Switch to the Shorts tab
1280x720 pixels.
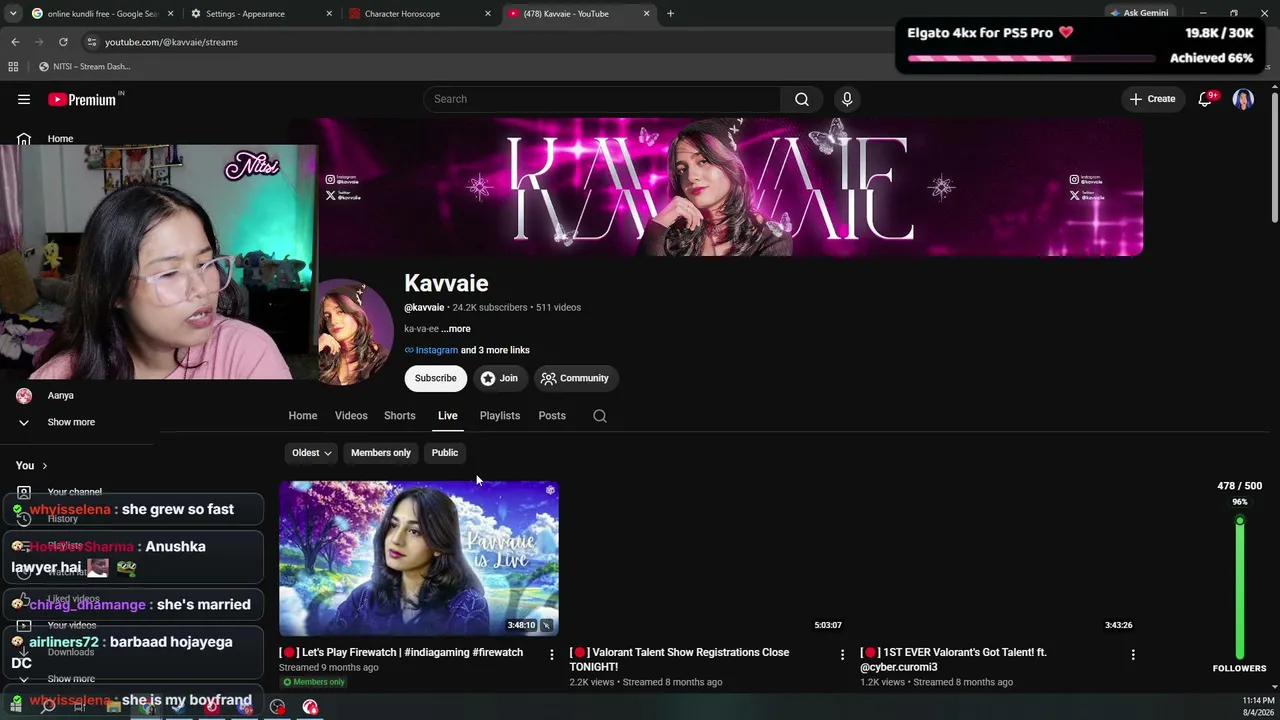click(400, 416)
